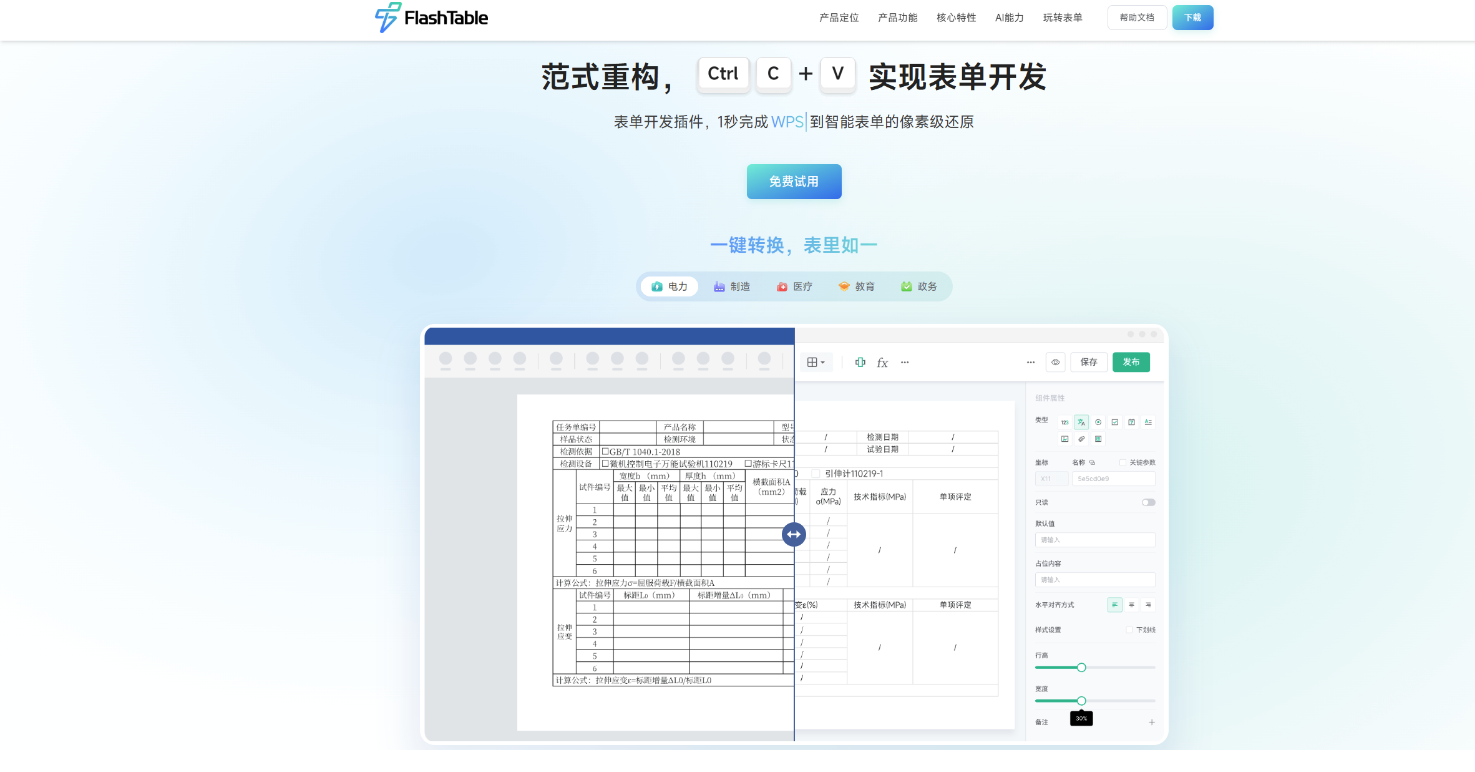Switch to the 制造 industry tab

pyautogui.click(x=732, y=287)
